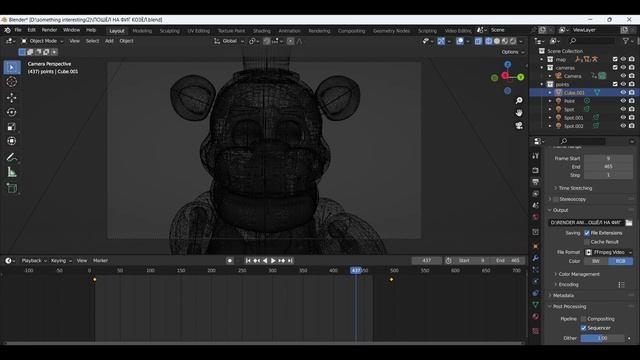Hide the Camera object eye icon
The height and width of the screenshot is (360, 640).
click(623, 76)
